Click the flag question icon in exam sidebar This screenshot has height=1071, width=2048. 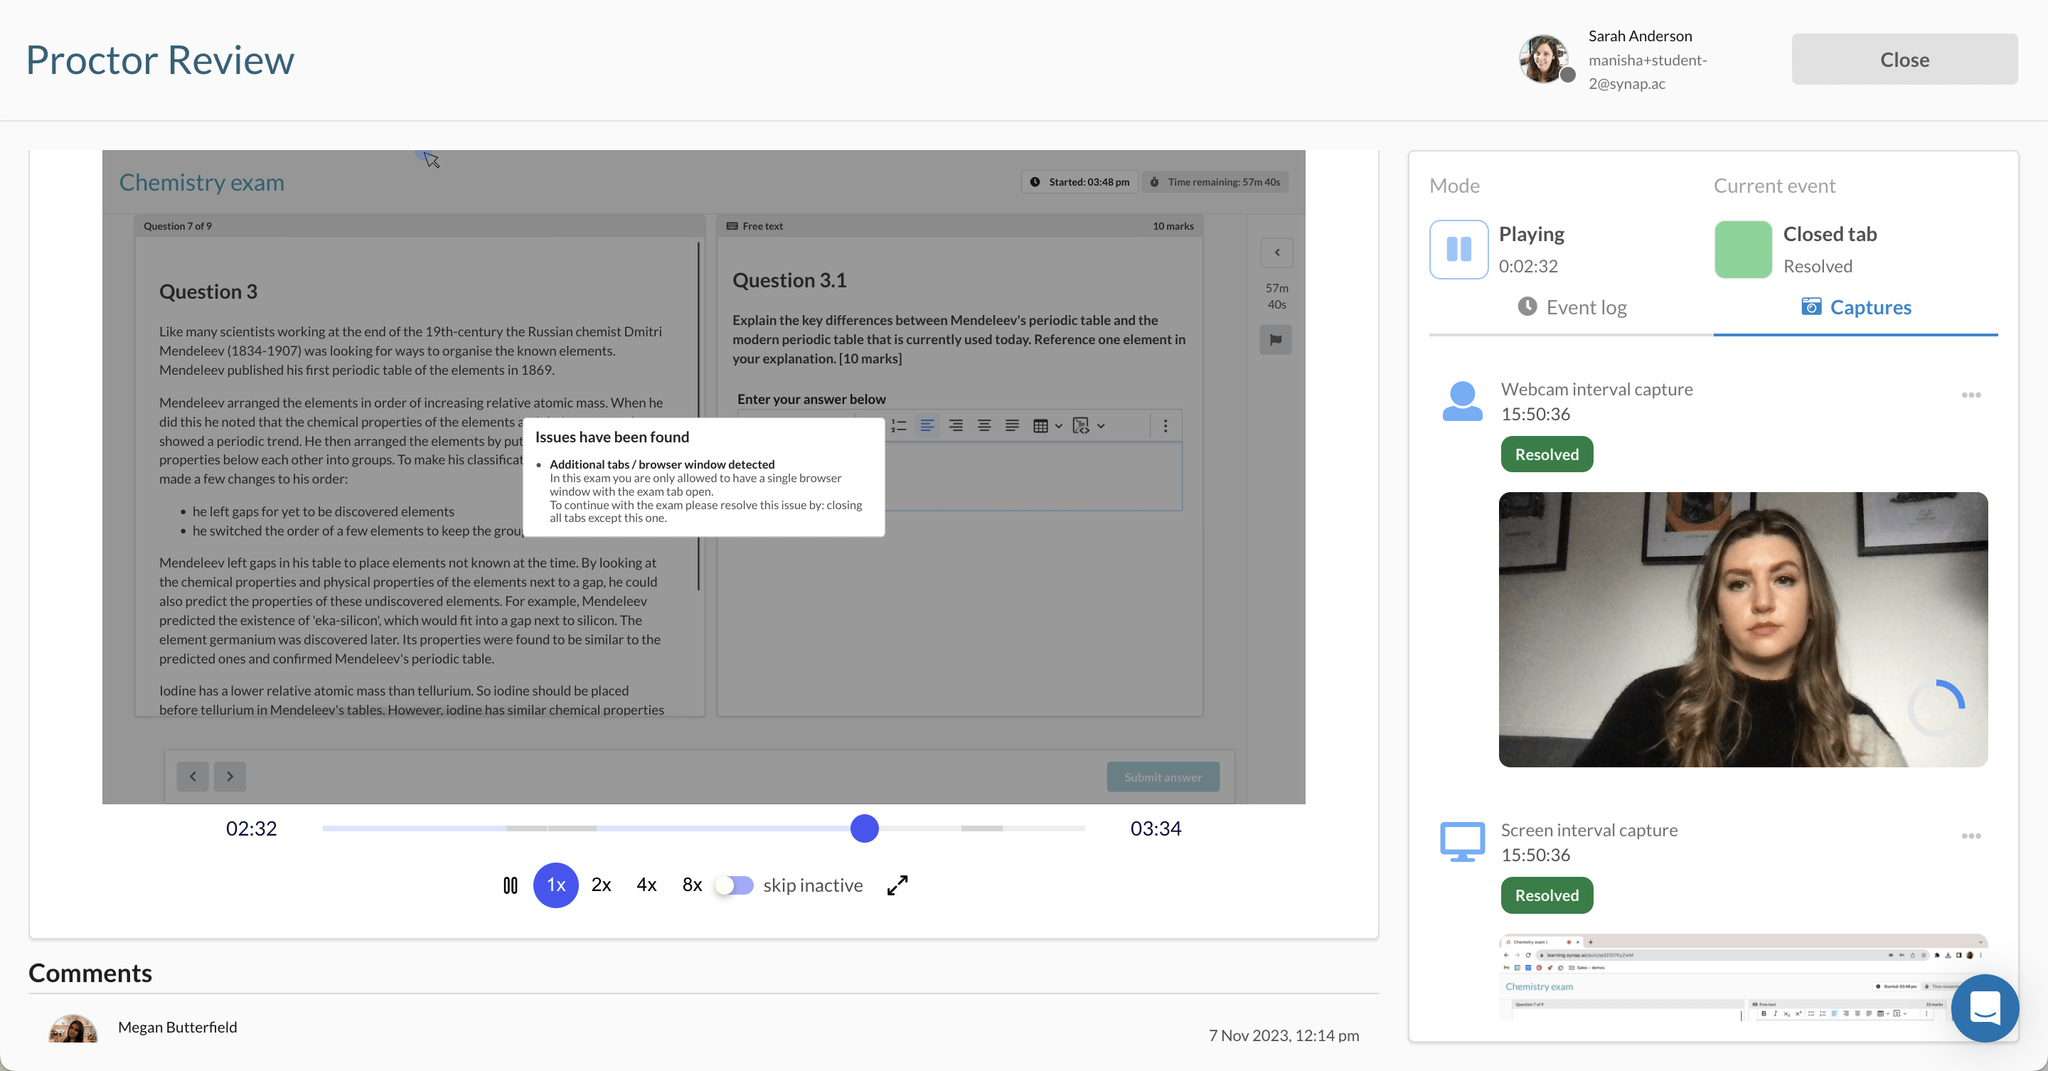click(1276, 340)
